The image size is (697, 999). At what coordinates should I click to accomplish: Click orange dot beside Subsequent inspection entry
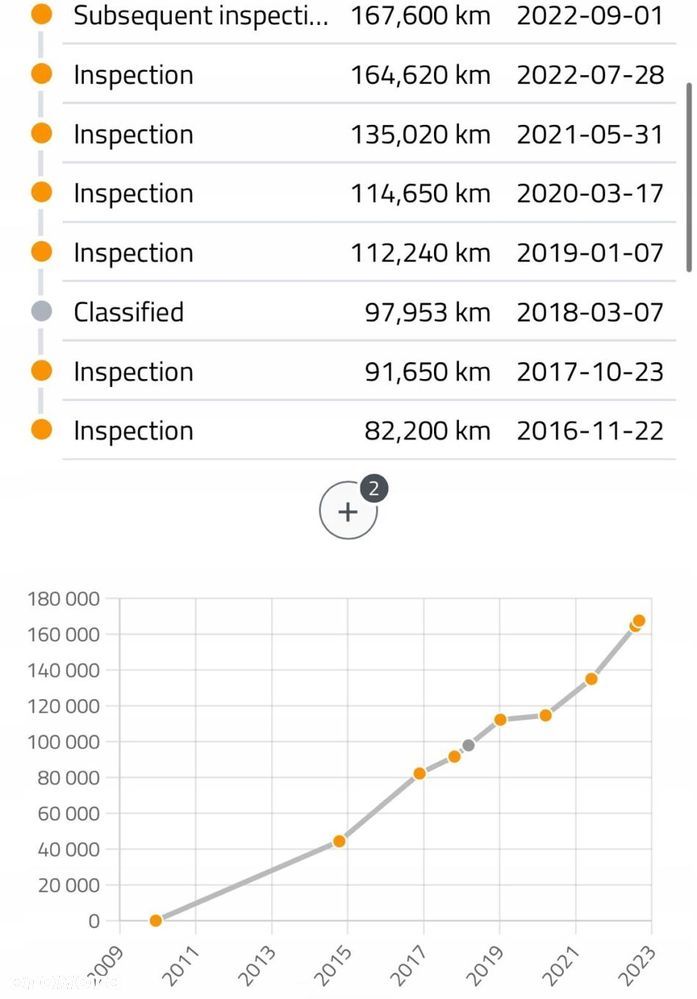[x=41, y=15]
